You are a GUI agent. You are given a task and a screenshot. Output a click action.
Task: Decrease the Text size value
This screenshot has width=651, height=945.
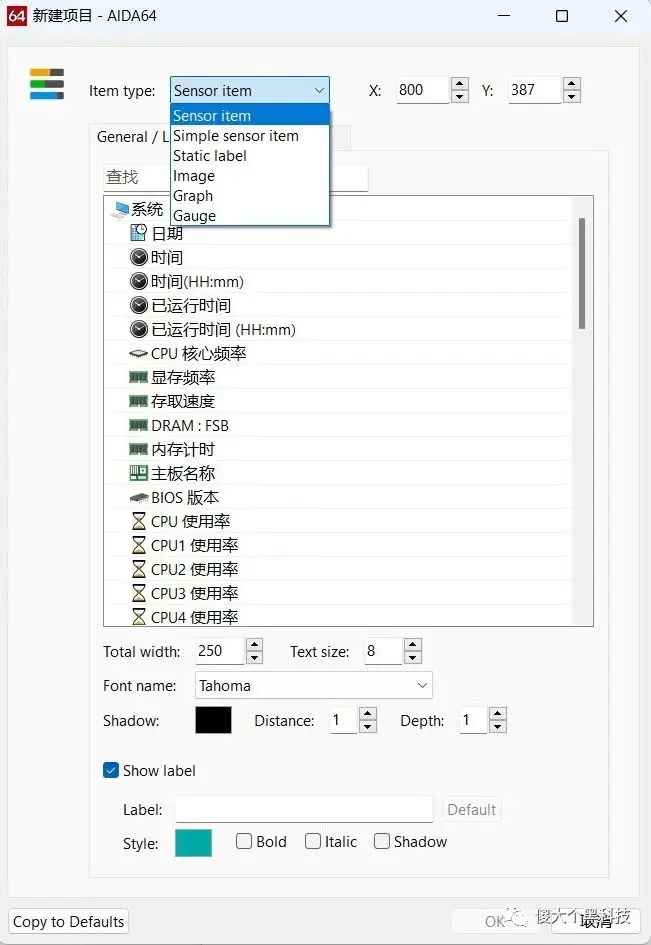click(413, 658)
